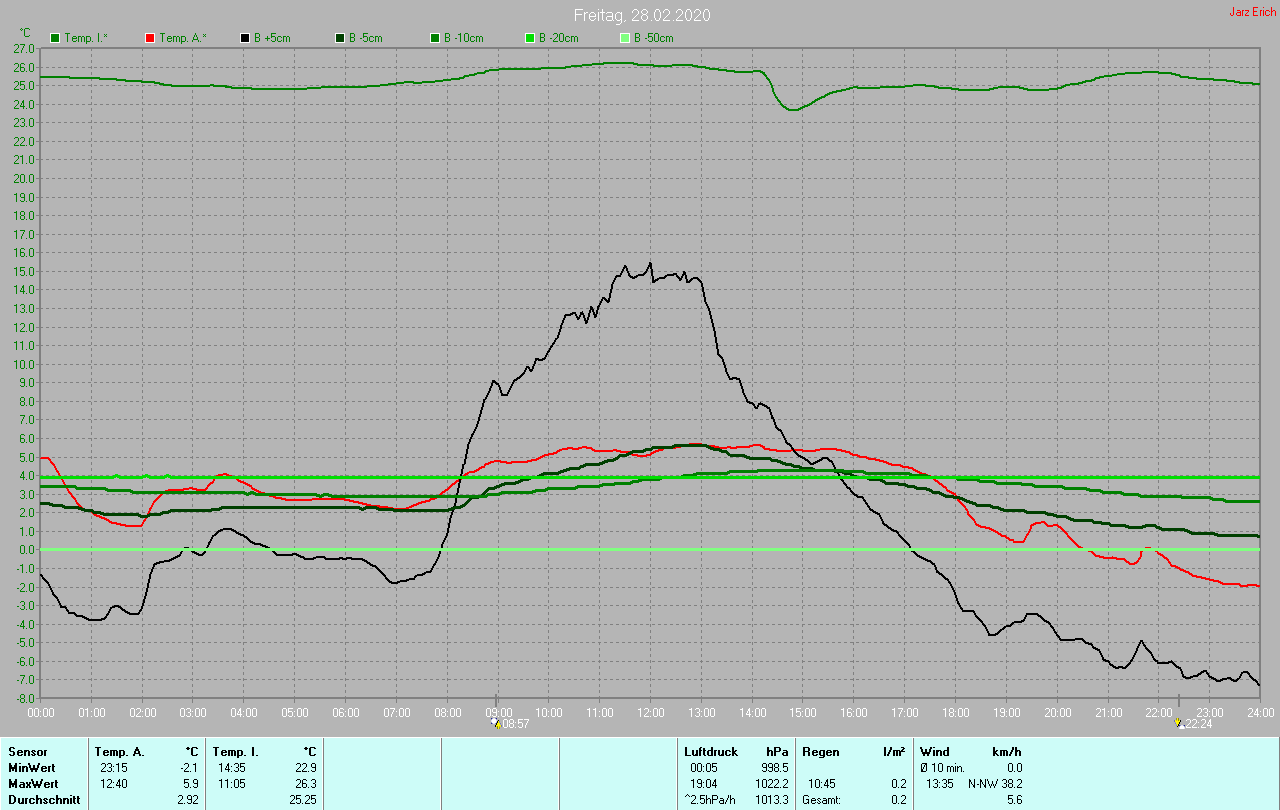
Task: Select the 'B -10cm' legend label
Action: [466, 38]
